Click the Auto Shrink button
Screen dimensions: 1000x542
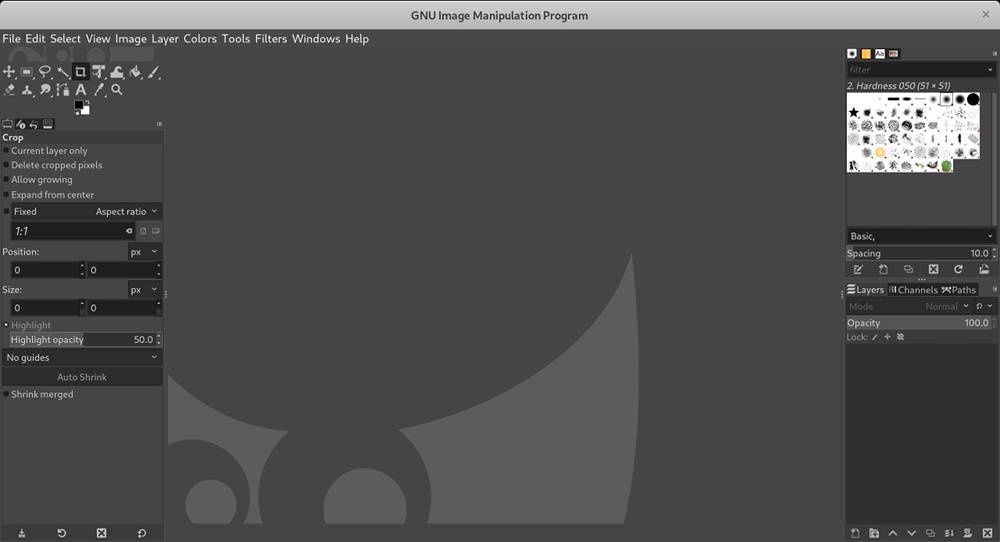click(x=82, y=377)
